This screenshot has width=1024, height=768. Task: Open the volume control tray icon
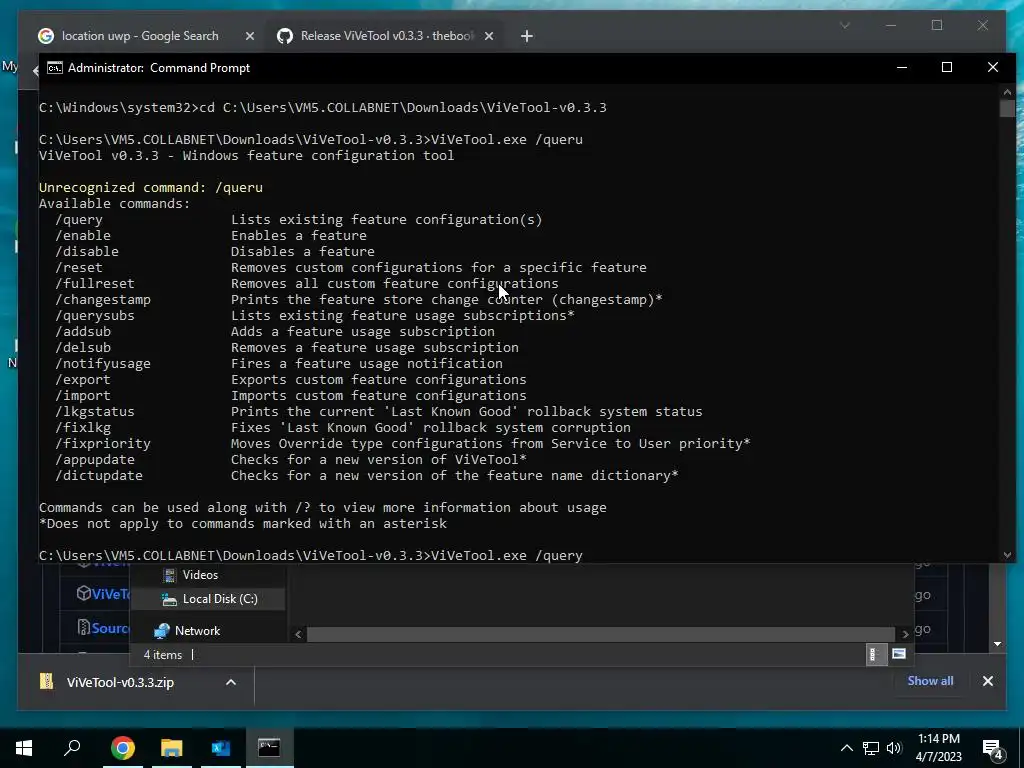coord(893,748)
